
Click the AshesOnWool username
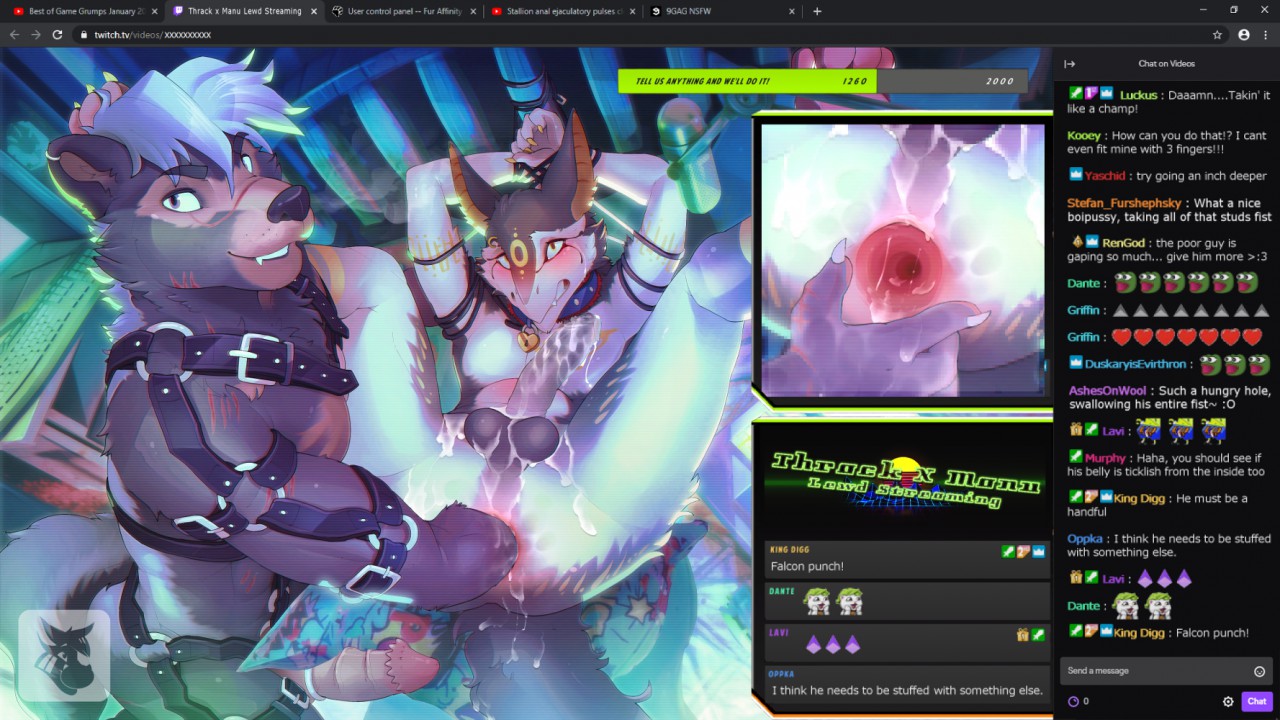[x=1107, y=391]
